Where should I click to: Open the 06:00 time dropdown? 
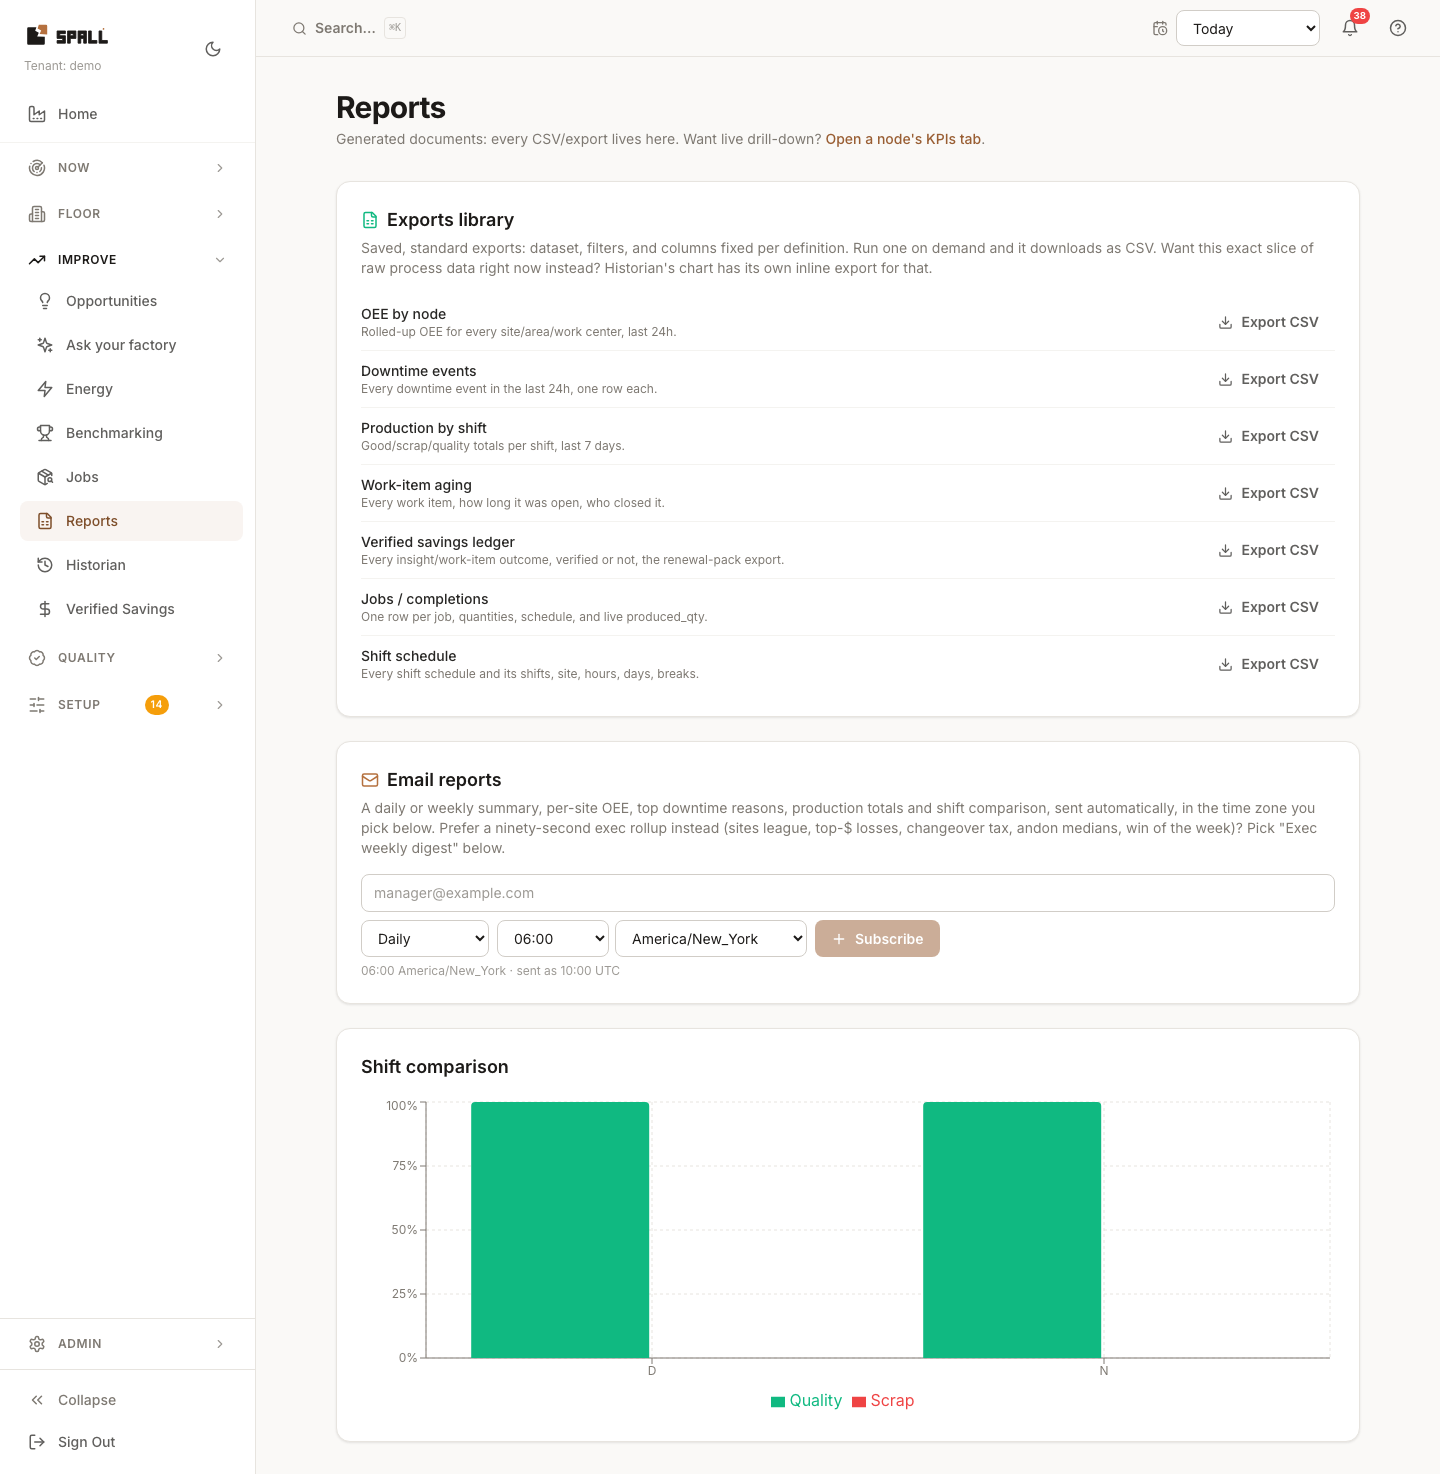coord(553,939)
